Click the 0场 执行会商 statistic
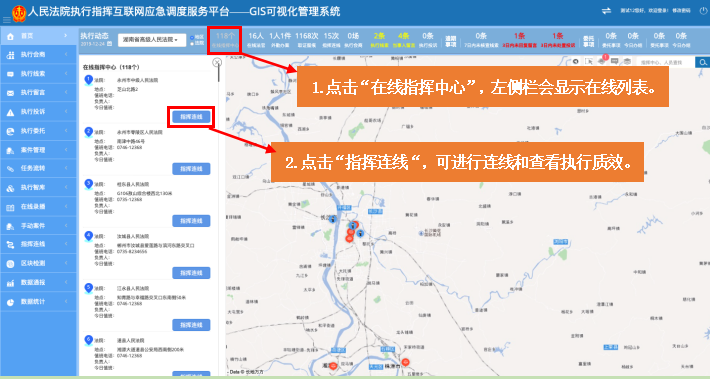This screenshot has height=379, width=710. [x=353, y=40]
